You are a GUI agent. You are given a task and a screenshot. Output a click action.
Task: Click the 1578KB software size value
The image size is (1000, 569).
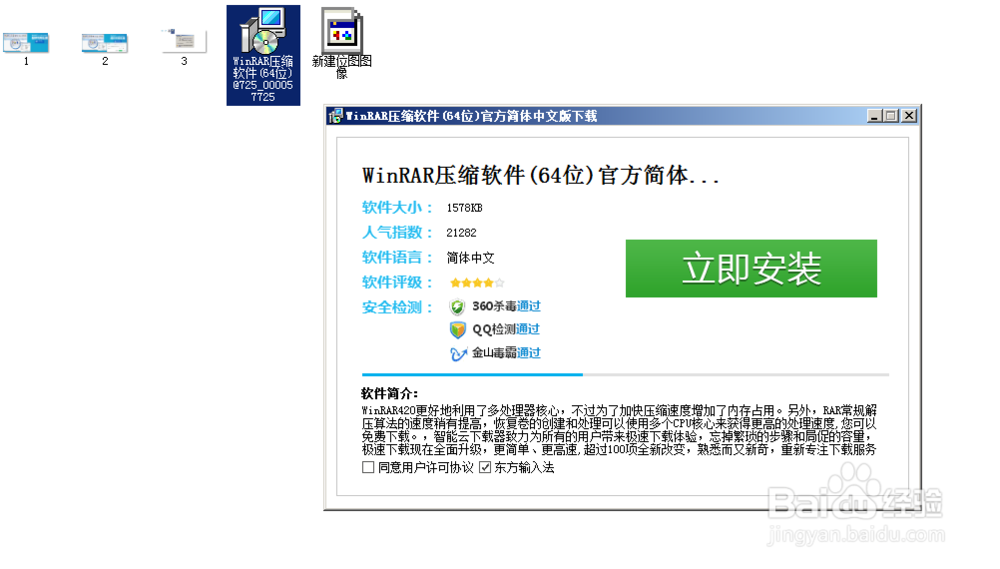pos(464,208)
